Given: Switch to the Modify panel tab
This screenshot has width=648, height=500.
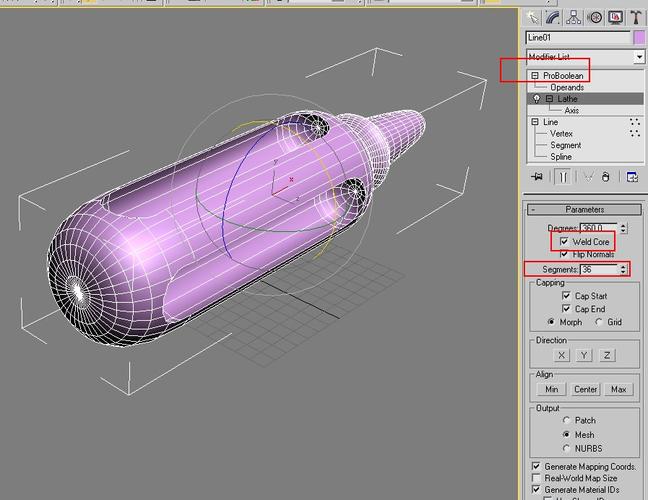Looking at the screenshot, I should point(553,18).
